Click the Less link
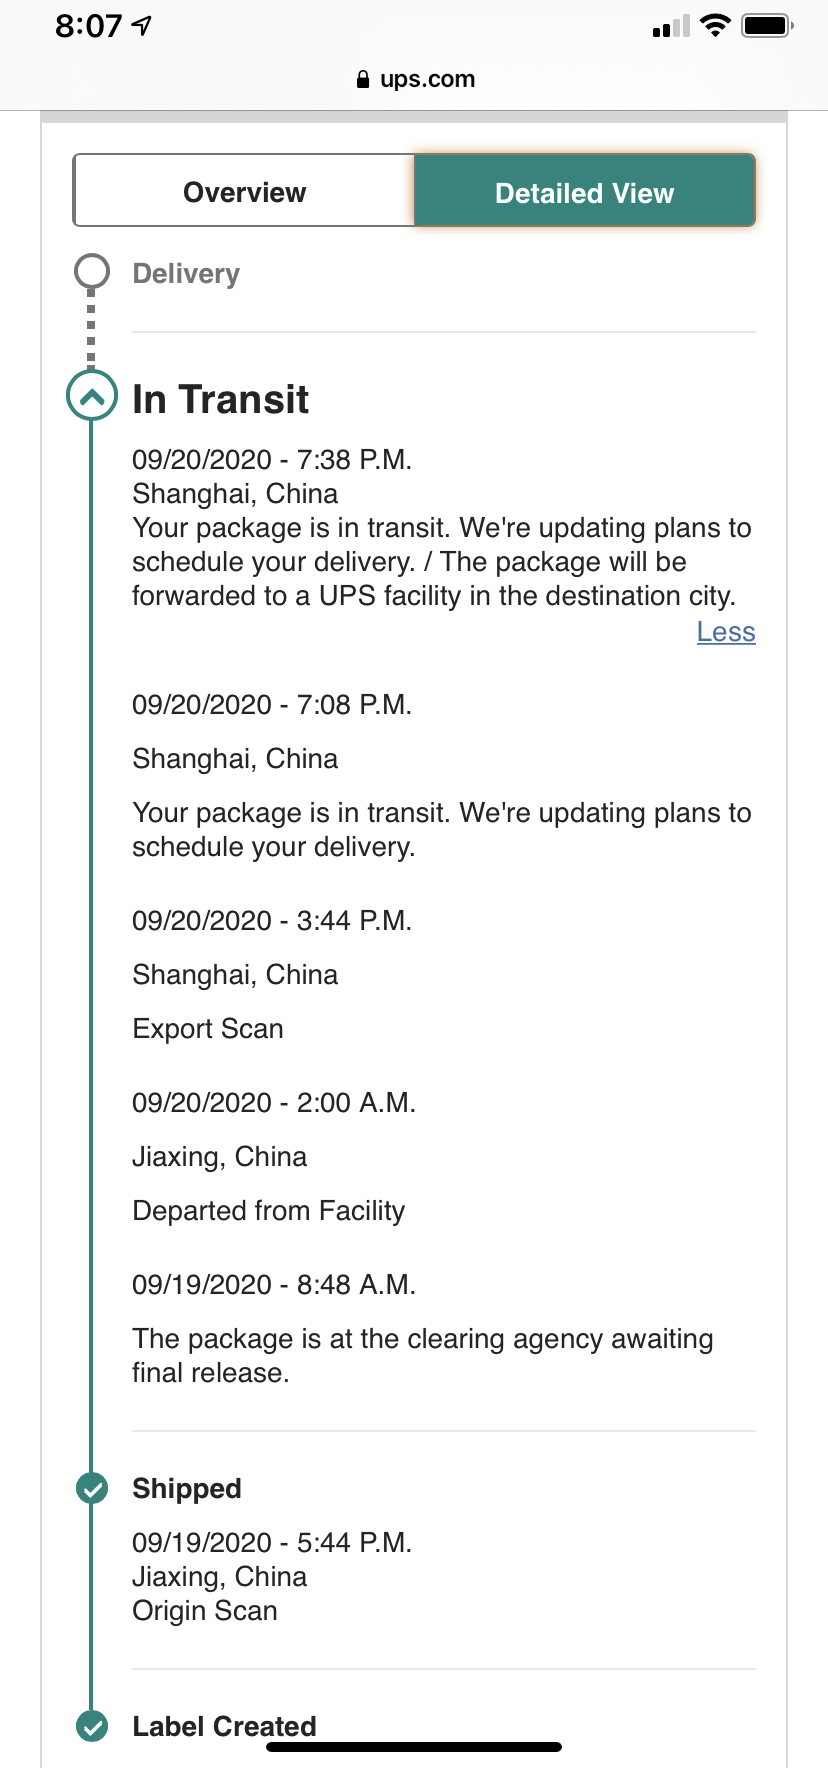 pyautogui.click(x=726, y=632)
